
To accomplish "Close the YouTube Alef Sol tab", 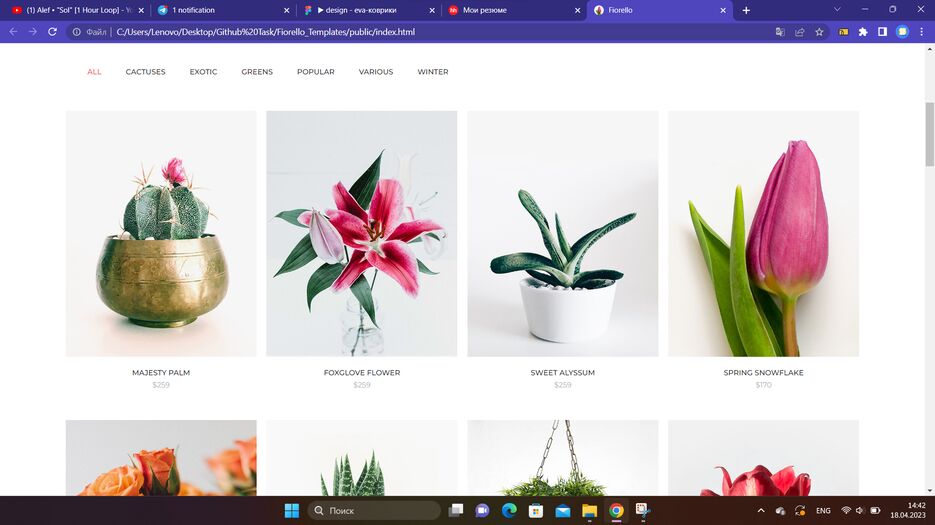I will (141, 10).
